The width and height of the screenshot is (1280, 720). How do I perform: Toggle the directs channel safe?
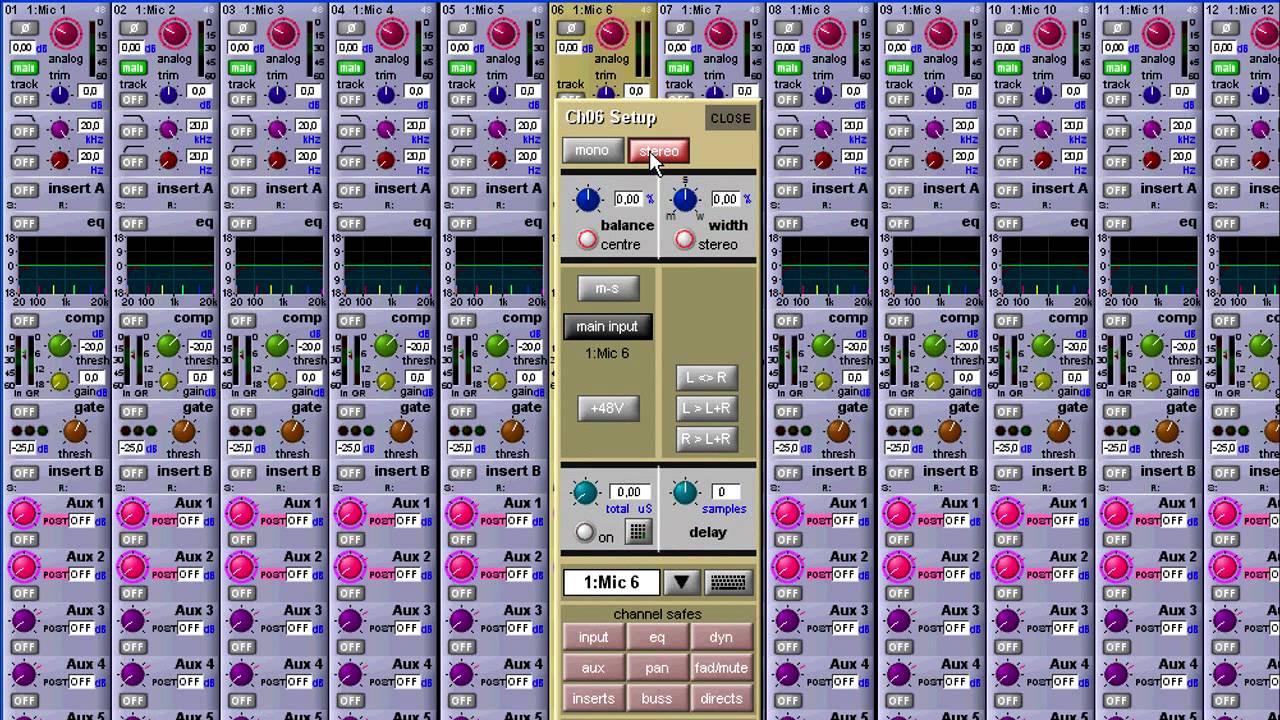click(x=721, y=699)
